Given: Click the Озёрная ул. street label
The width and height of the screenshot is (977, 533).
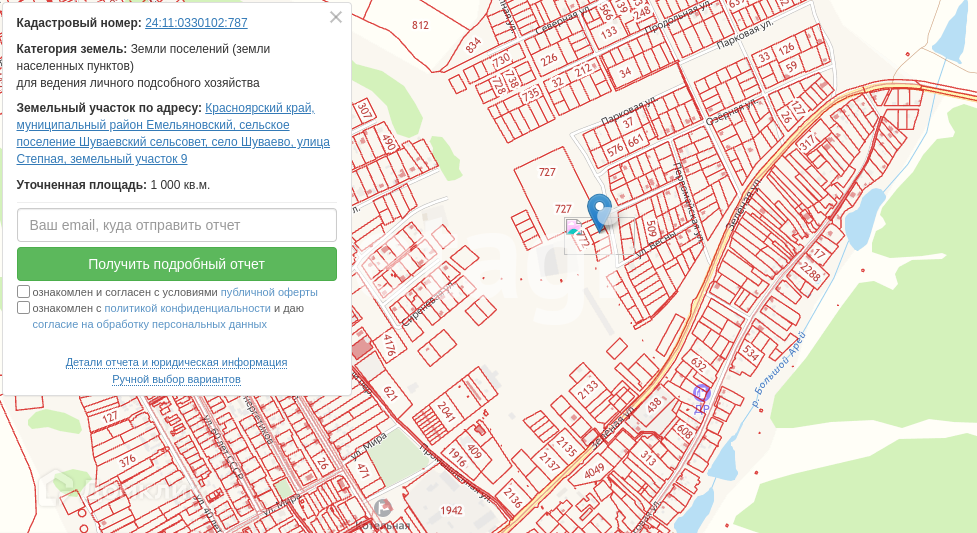Looking at the screenshot, I should pos(731,112).
